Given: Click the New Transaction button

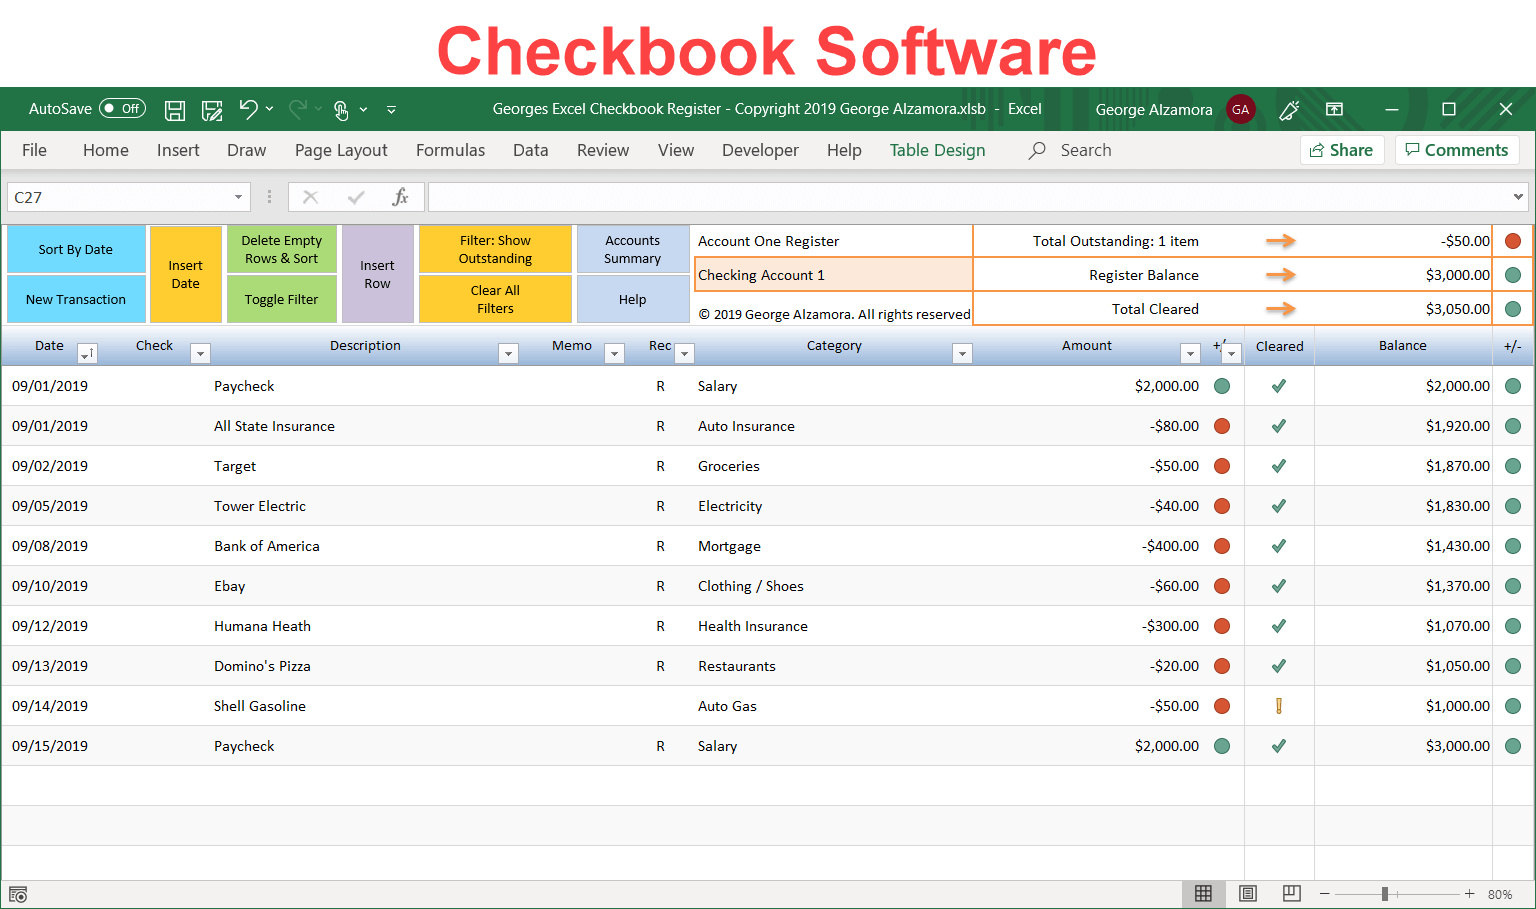Looking at the screenshot, I should (75, 298).
